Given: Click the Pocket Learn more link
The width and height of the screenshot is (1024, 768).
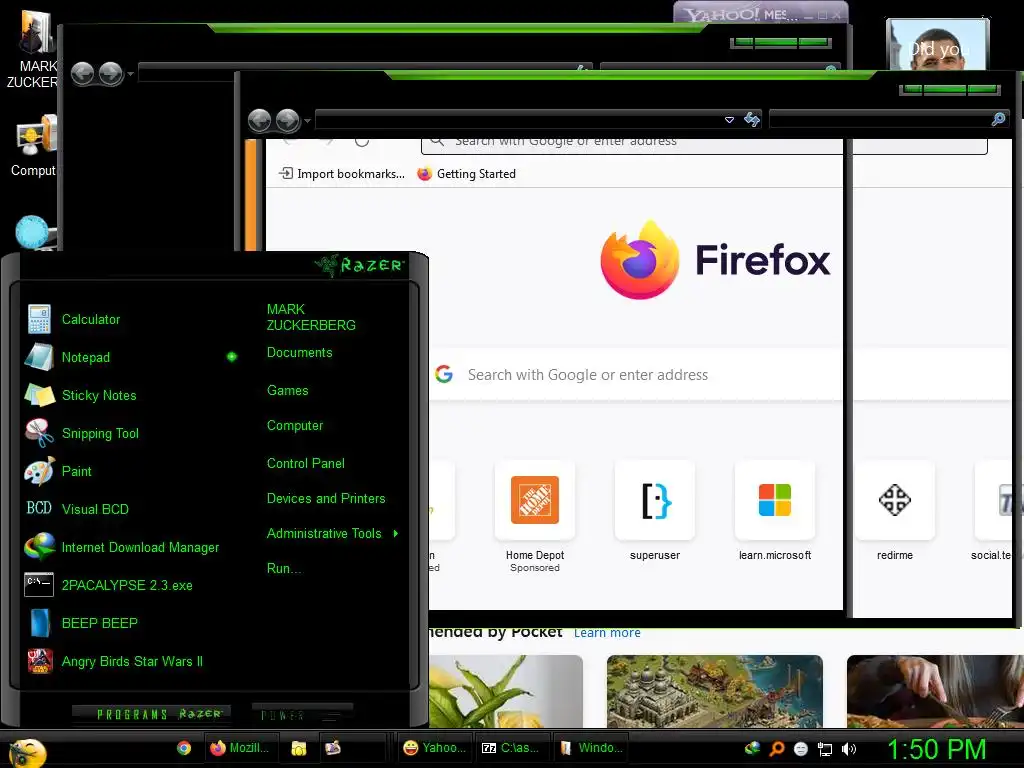Looking at the screenshot, I should (x=607, y=633).
